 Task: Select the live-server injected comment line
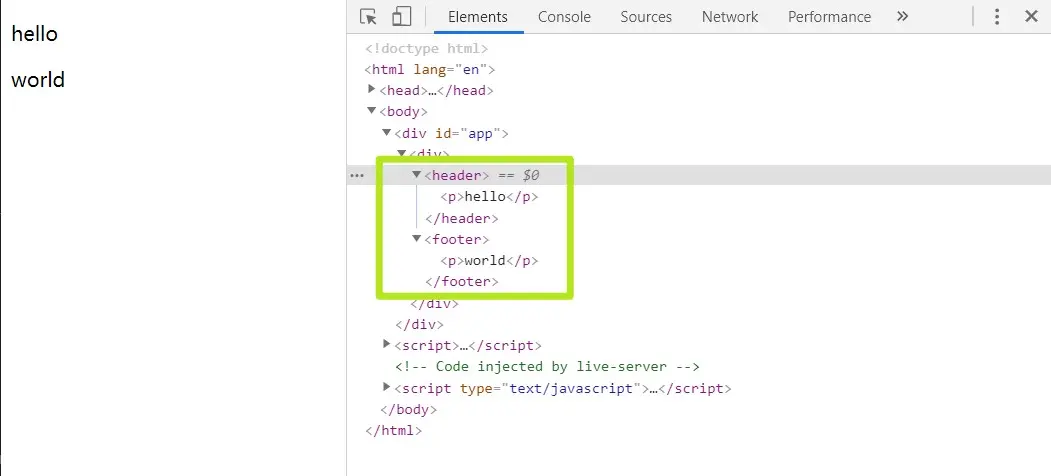click(548, 367)
